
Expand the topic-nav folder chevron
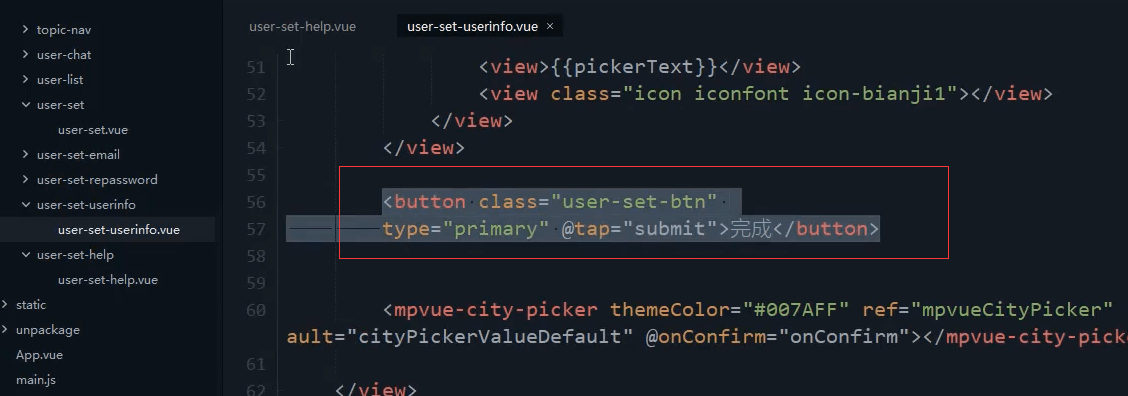tap(26, 30)
